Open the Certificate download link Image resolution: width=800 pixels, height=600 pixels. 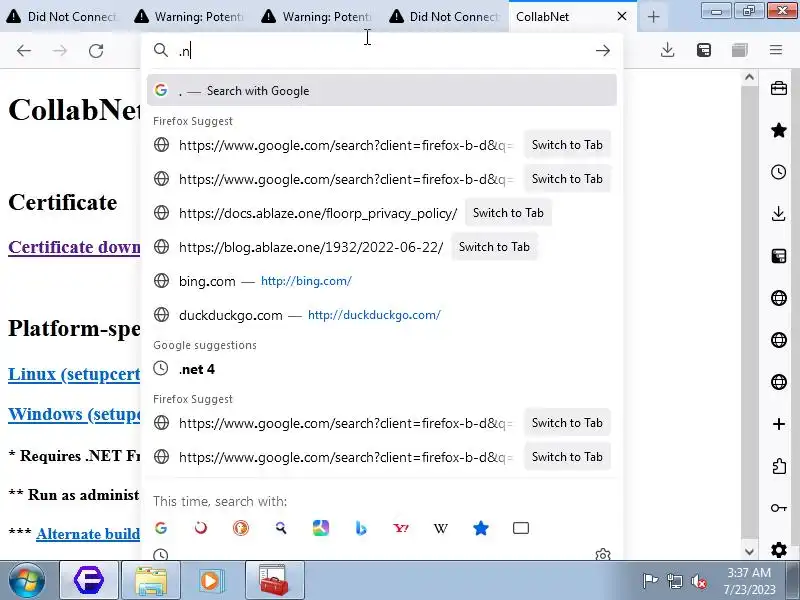pos(74,247)
